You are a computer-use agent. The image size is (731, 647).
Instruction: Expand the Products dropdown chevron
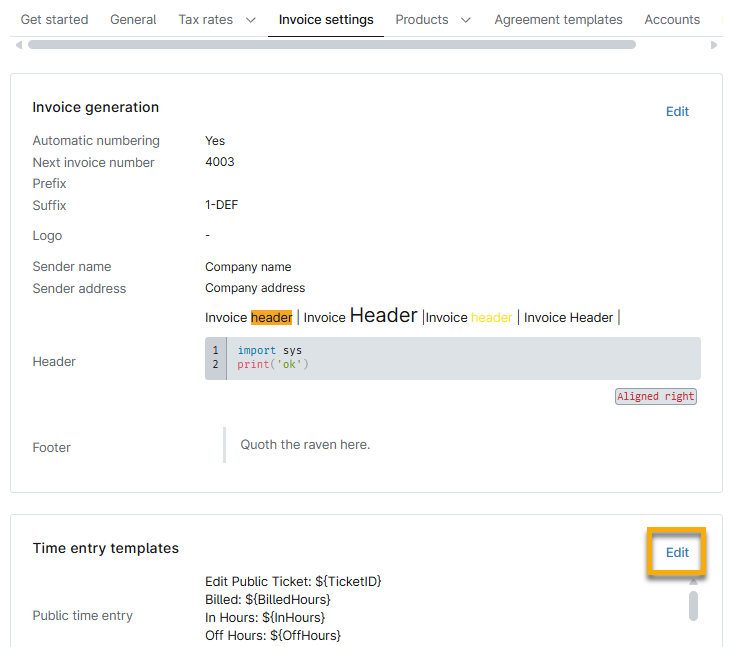coord(466,20)
